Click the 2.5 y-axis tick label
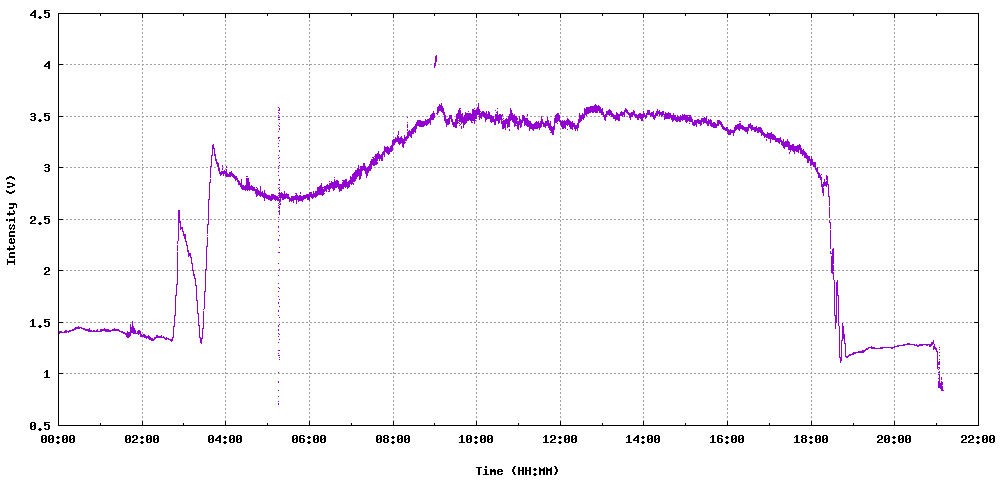Image resolution: width=1000 pixels, height=480 pixels. (40, 219)
